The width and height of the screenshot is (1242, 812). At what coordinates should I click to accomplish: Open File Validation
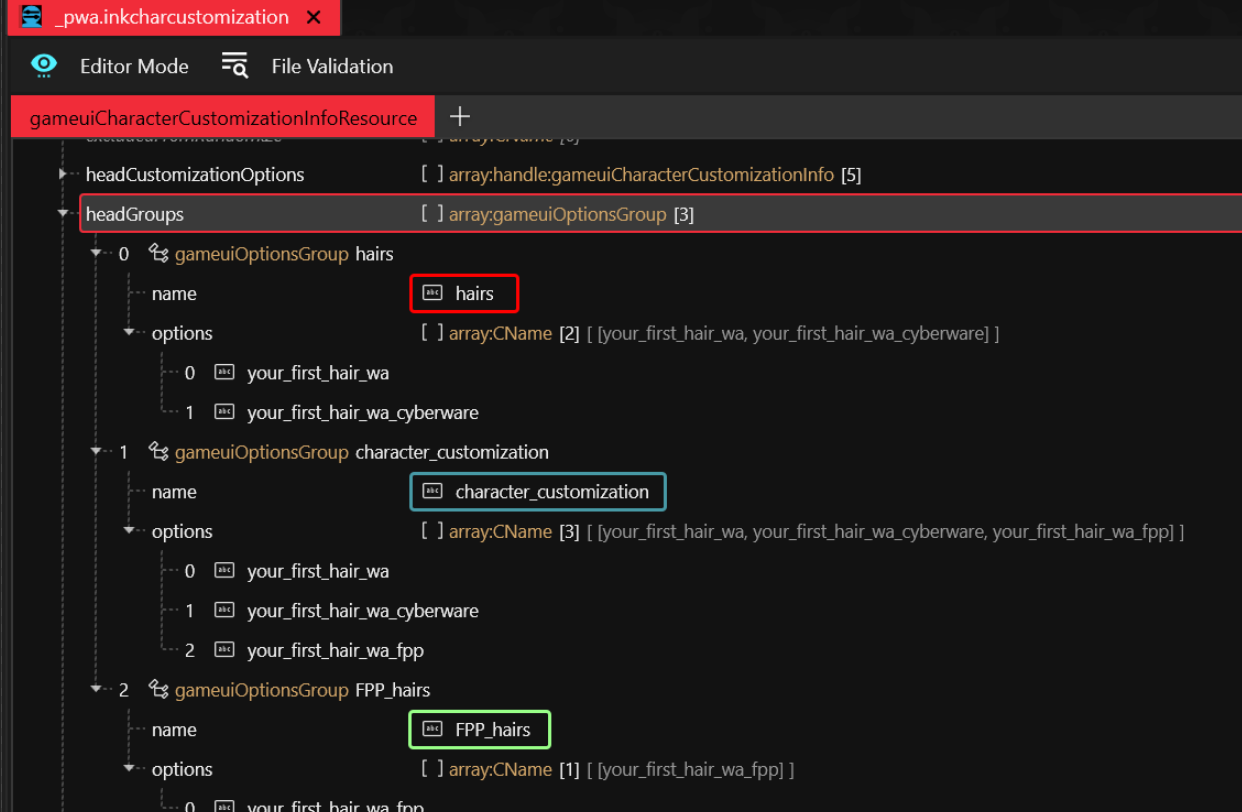pos(331,66)
